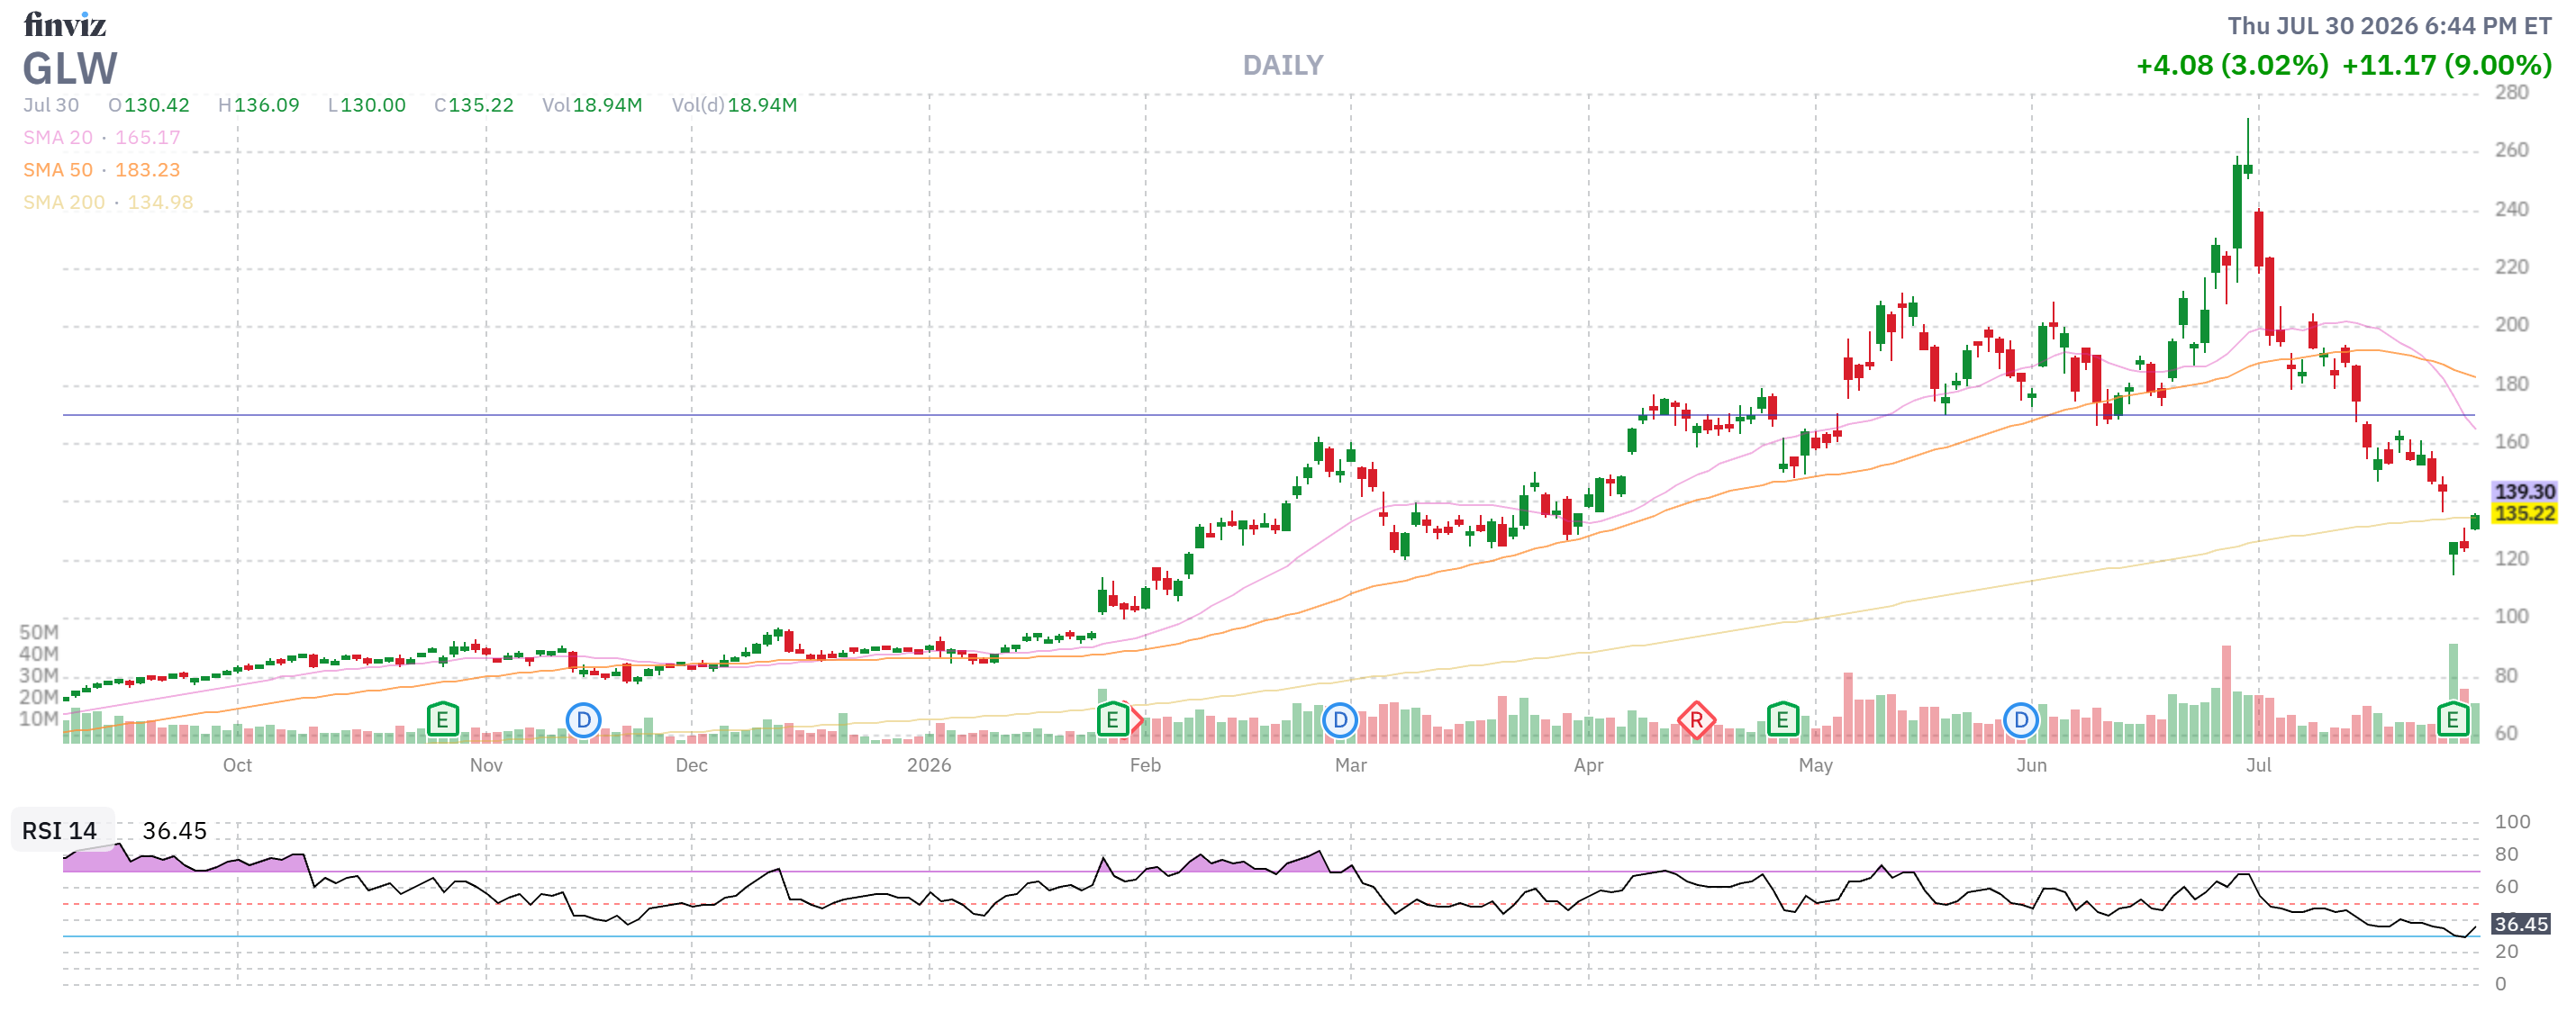Select the DAILY timeframe label

[x=1283, y=65]
